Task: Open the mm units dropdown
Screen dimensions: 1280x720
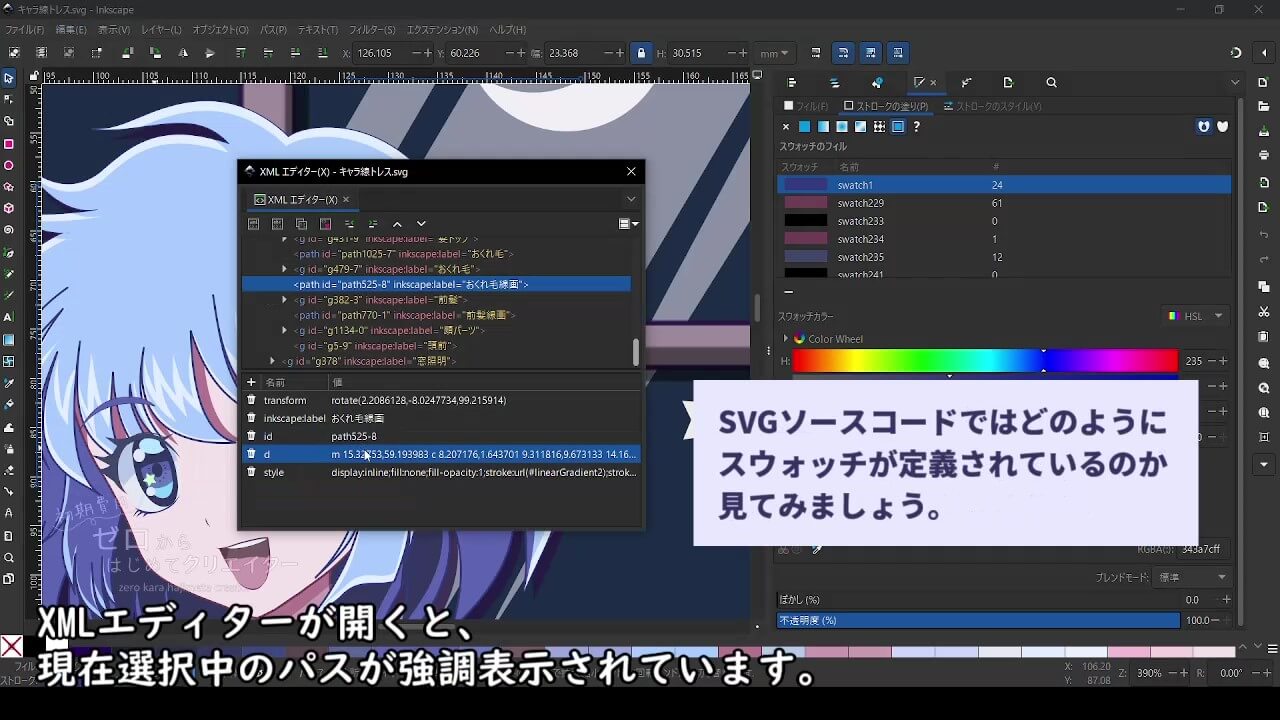Action: click(773, 53)
